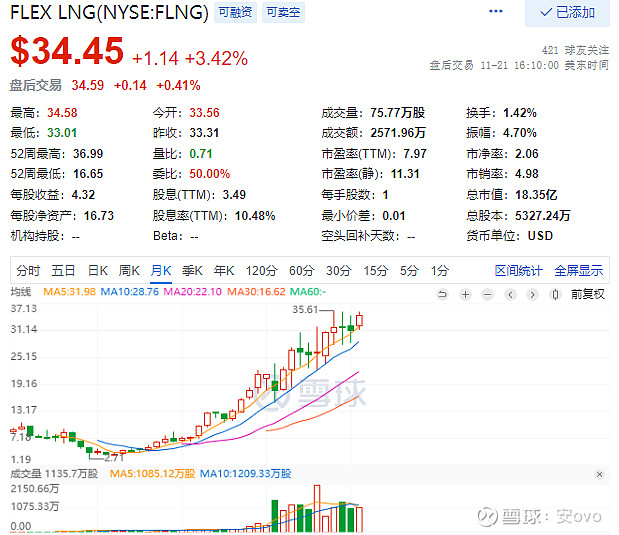The width and height of the screenshot is (619, 535).
Task: Open the 前复权 adjustment dropdown
Action: 588,294
